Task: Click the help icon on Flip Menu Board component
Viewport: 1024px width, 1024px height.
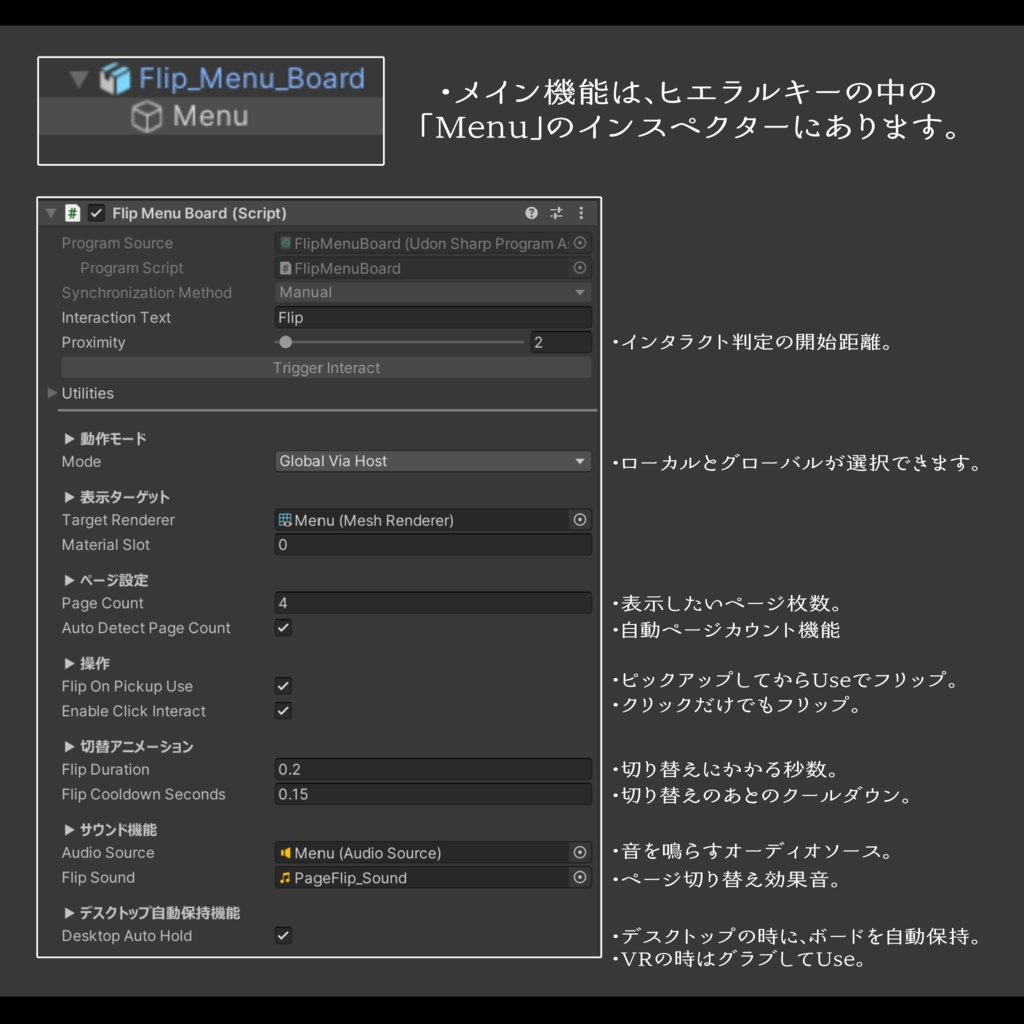Action: pyautogui.click(x=530, y=212)
